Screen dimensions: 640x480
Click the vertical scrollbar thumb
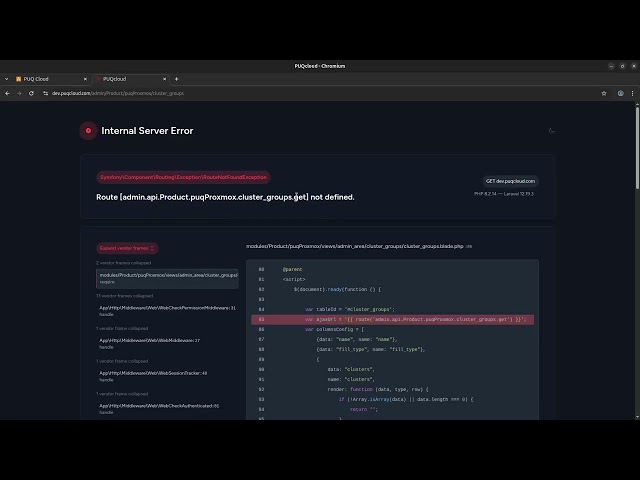(x=637, y=148)
